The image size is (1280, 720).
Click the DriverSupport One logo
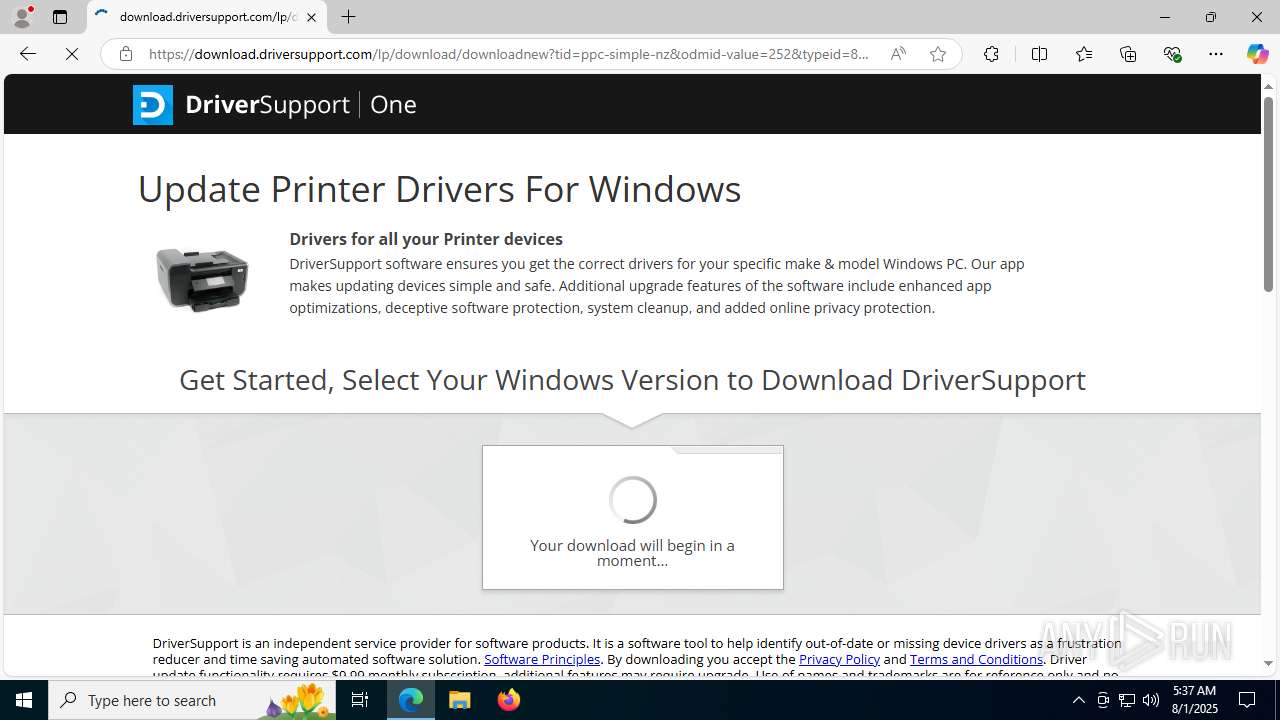tap(275, 104)
